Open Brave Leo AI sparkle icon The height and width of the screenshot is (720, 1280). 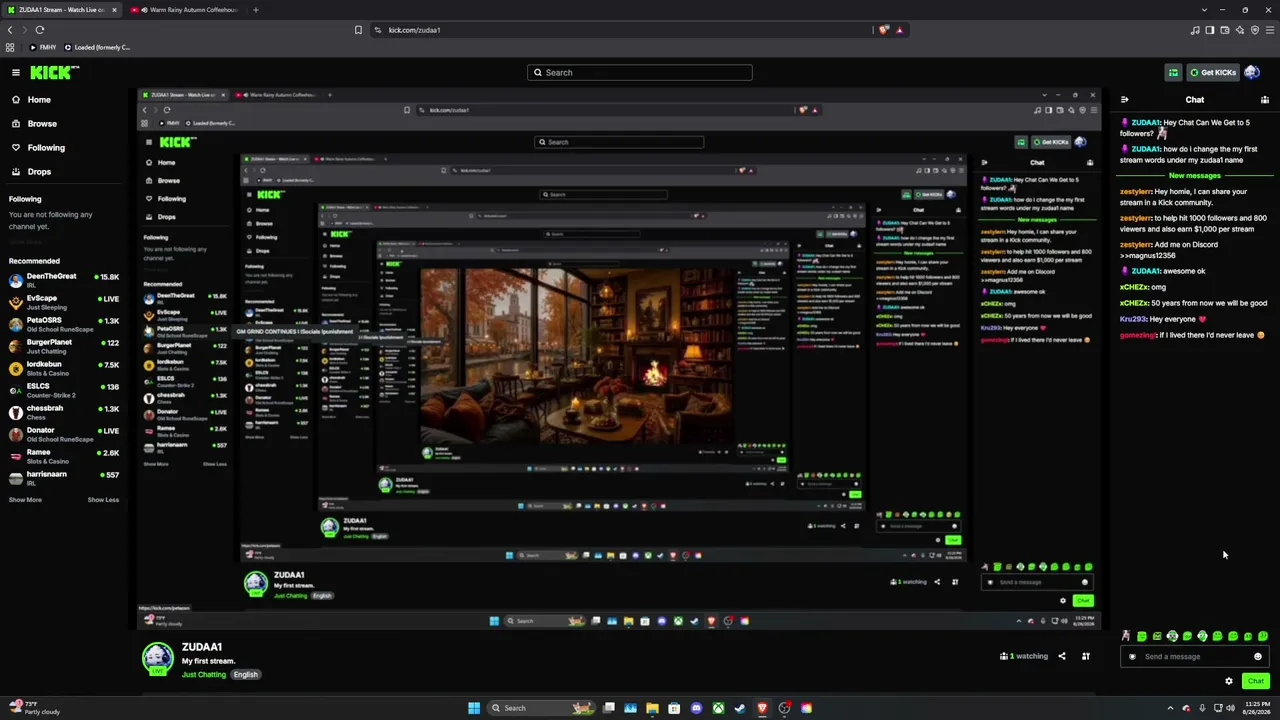coord(1239,30)
